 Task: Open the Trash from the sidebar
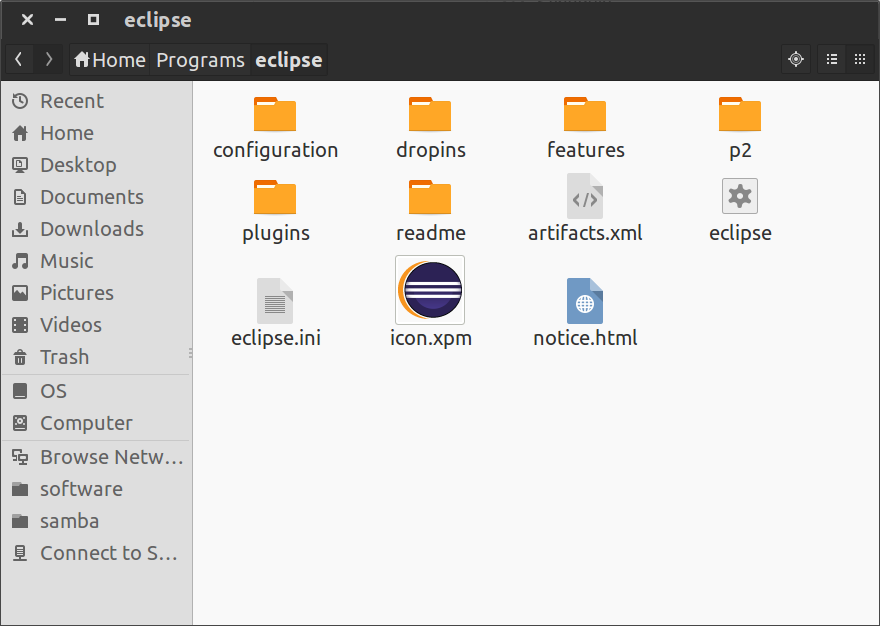(64, 357)
